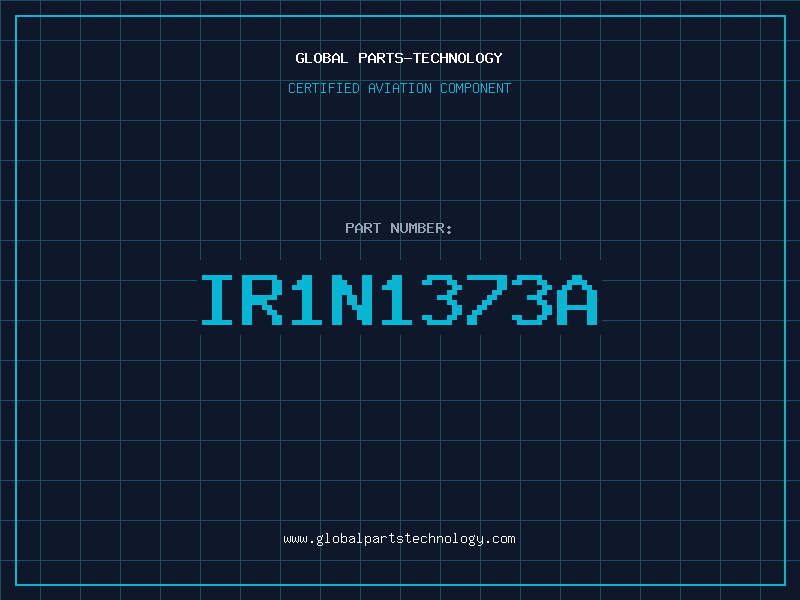Viewport: 800px width, 600px height.
Task: Select the part number IR1N1373A
Action: point(399,300)
